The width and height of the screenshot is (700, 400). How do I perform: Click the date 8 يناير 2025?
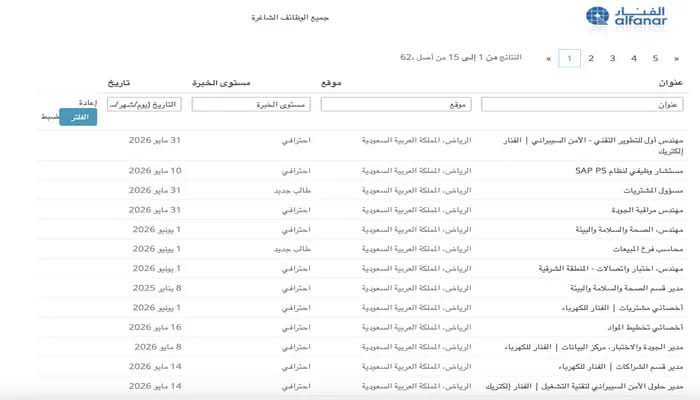click(157, 288)
